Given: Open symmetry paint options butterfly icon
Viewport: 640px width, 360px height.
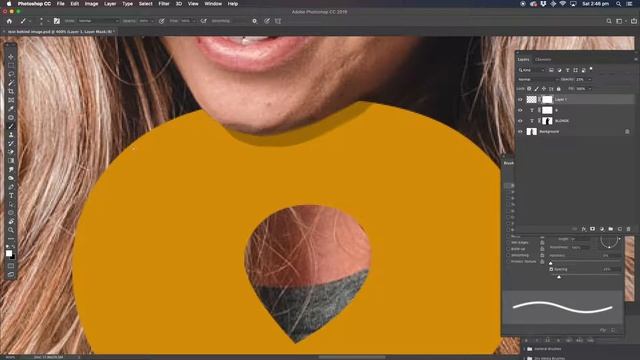Looking at the screenshot, I should click(x=278, y=21).
